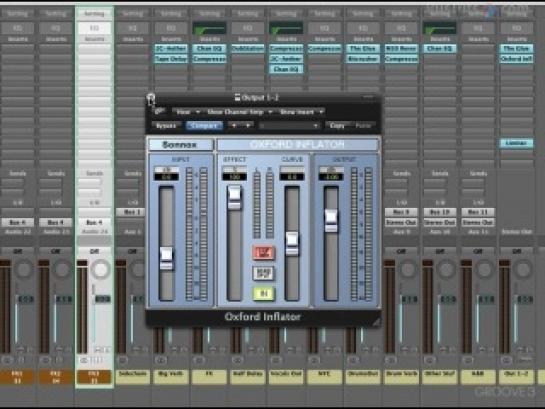
Task: Open the Bus 10 input slot on Other Stuff channel
Action: 439,212
